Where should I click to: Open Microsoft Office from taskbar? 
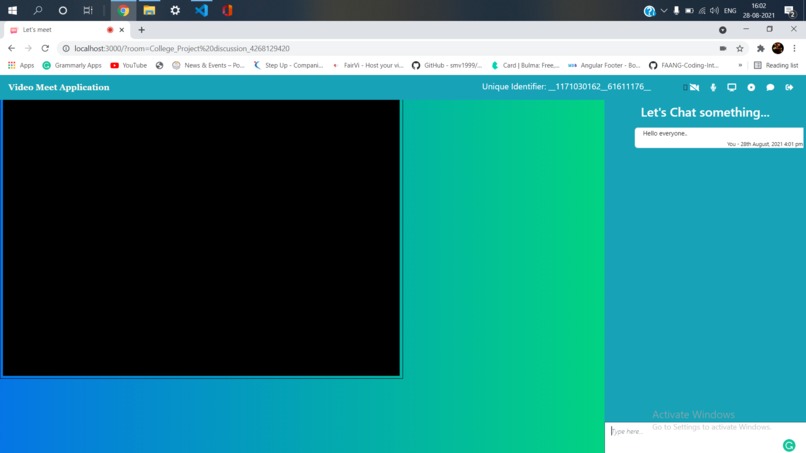[227, 10]
